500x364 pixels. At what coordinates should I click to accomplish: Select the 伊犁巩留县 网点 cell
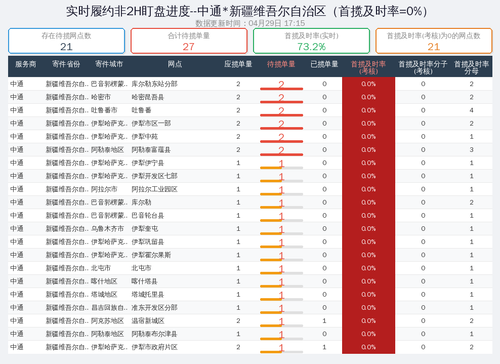[148, 242]
